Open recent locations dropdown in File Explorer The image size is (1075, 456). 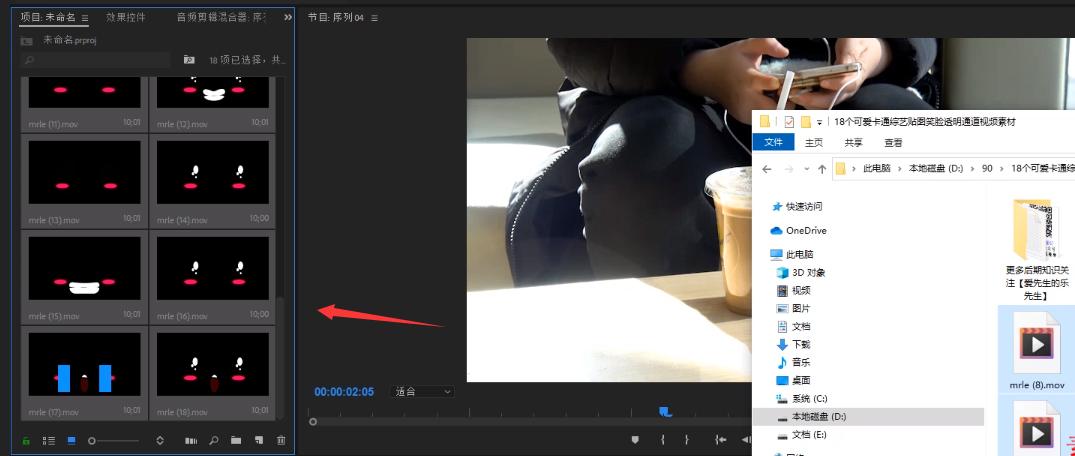pyautogui.click(x=807, y=169)
